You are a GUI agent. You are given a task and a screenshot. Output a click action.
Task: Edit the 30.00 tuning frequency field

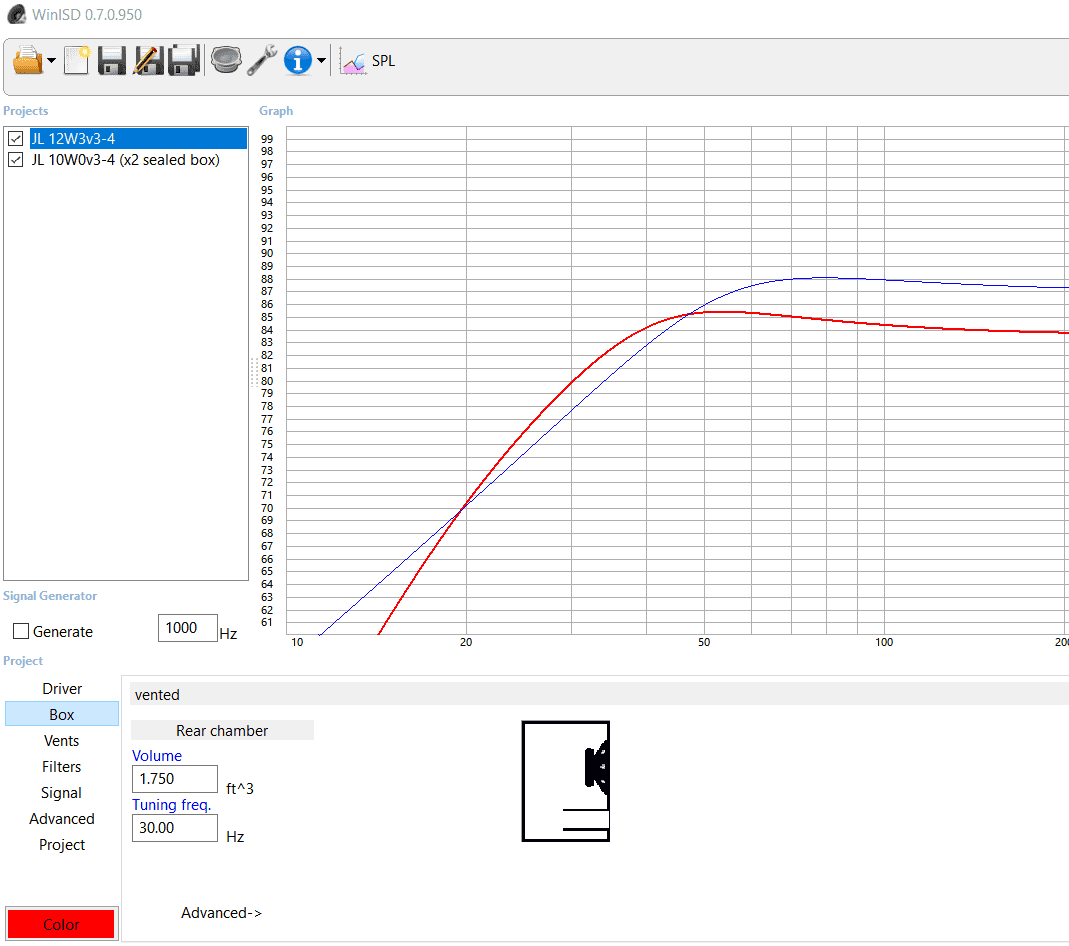click(x=175, y=828)
